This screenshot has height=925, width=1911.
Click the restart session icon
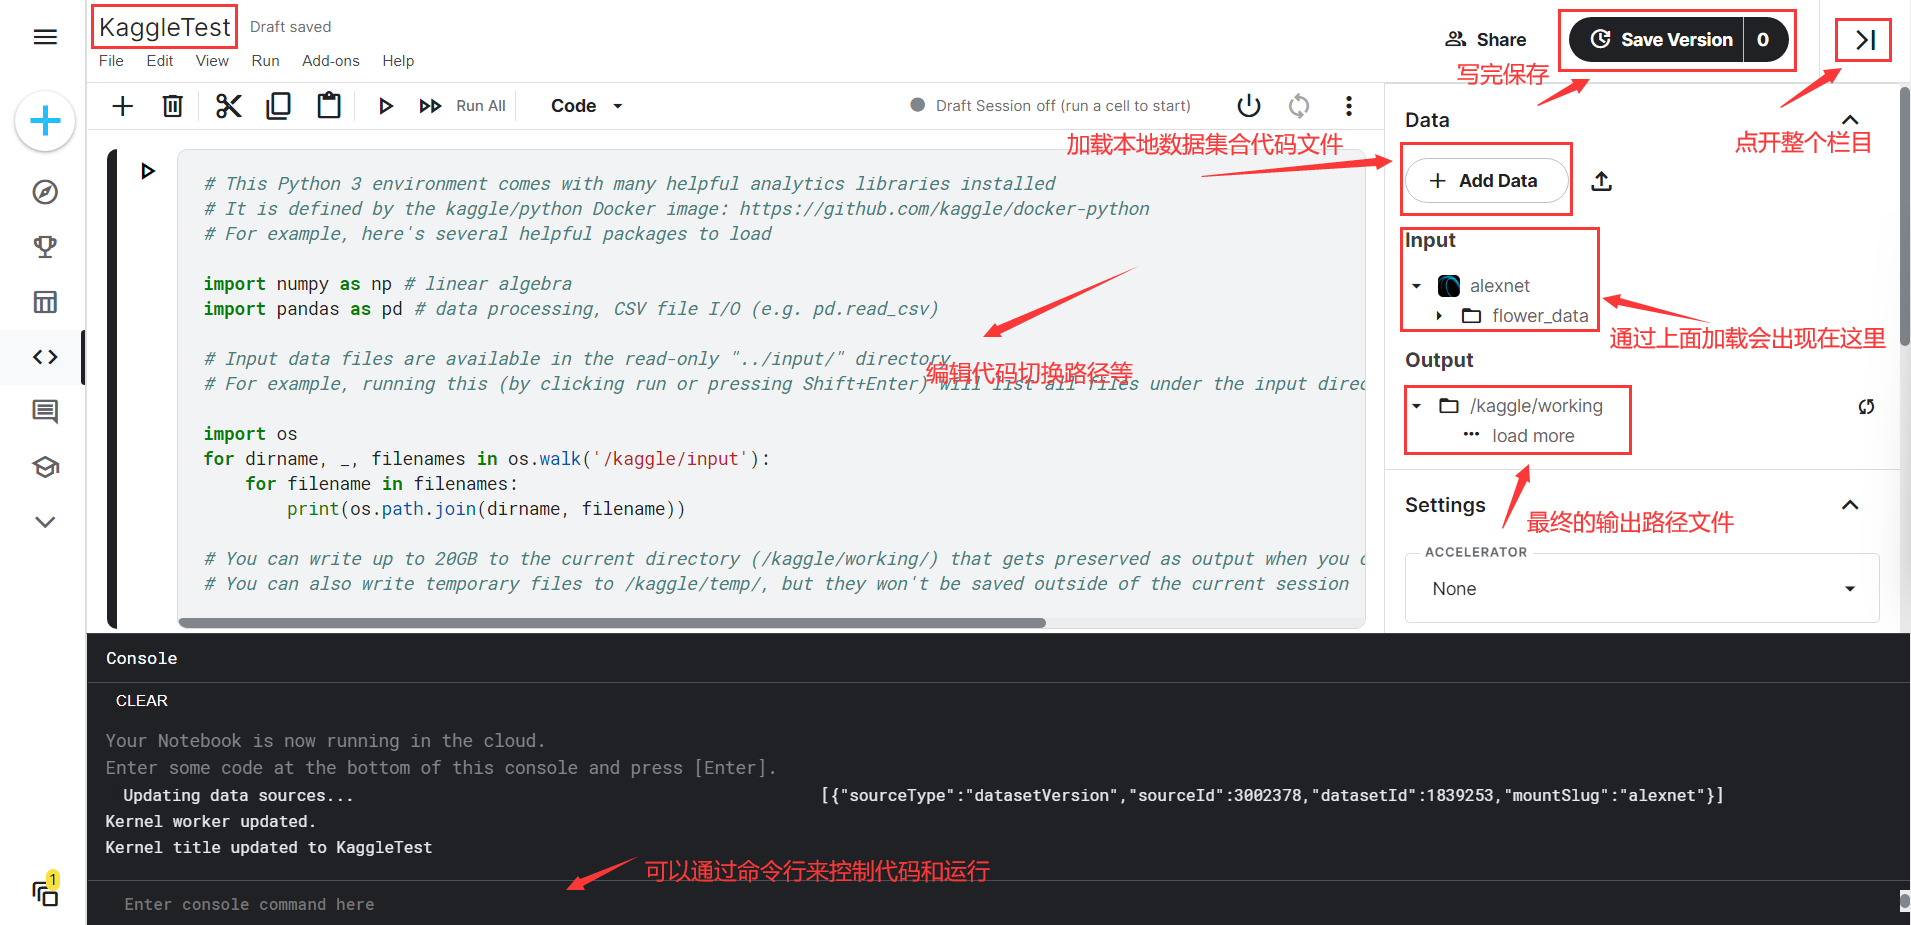pos(1299,106)
